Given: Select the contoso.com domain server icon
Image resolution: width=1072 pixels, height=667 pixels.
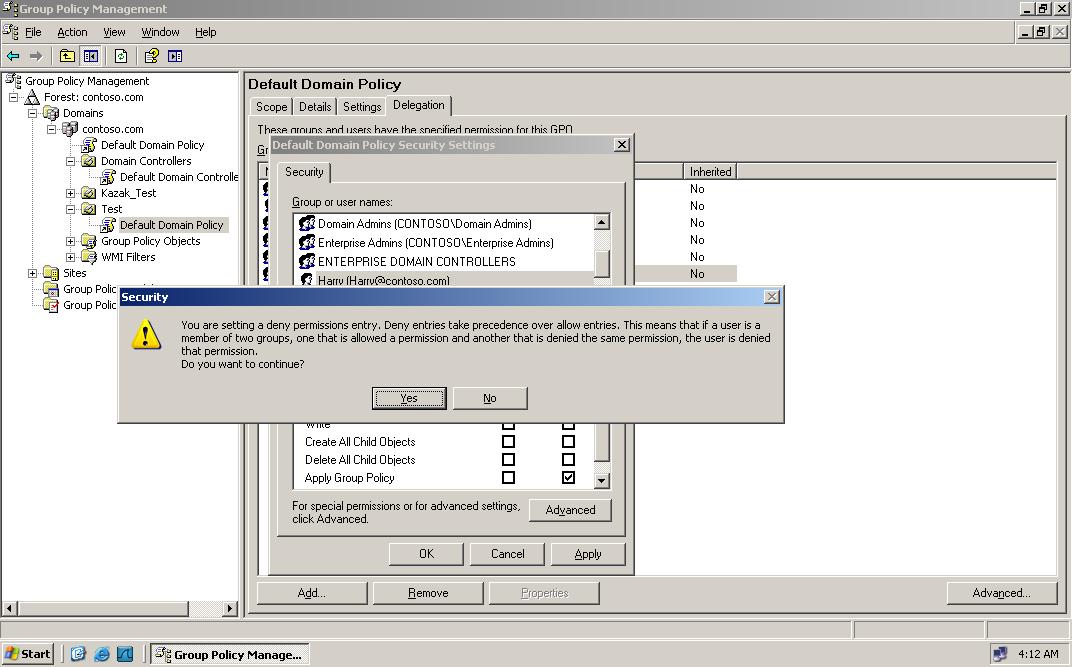Looking at the screenshot, I should (70, 128).
